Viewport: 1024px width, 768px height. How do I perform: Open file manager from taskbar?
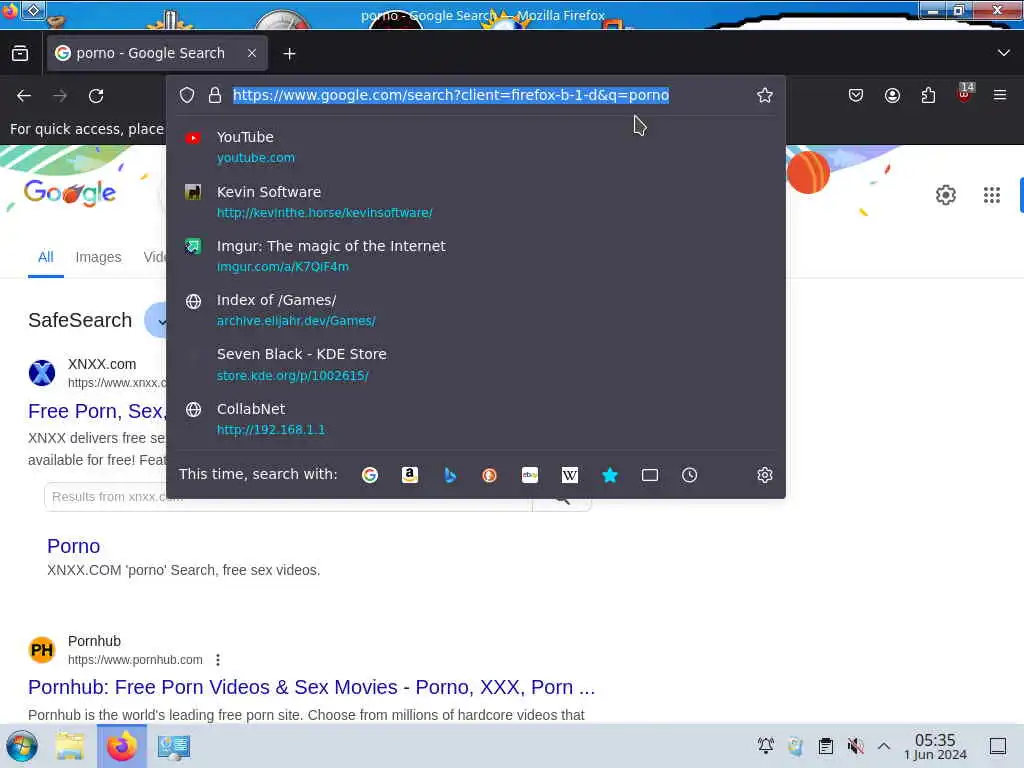(x=70, y=746)
